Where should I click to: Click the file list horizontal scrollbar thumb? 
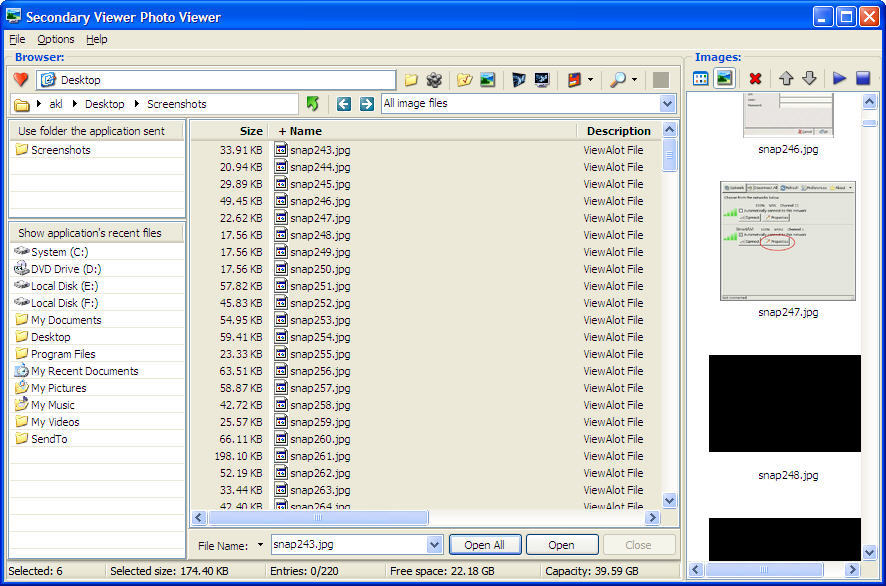pos(318,518)
